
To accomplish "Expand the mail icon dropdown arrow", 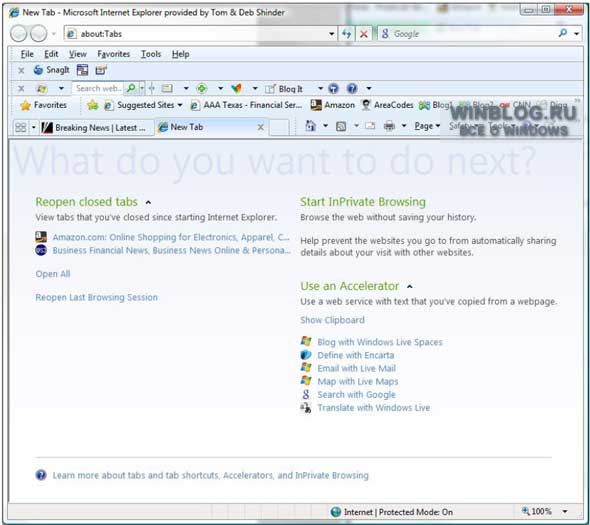I will [x=186, y=89].
